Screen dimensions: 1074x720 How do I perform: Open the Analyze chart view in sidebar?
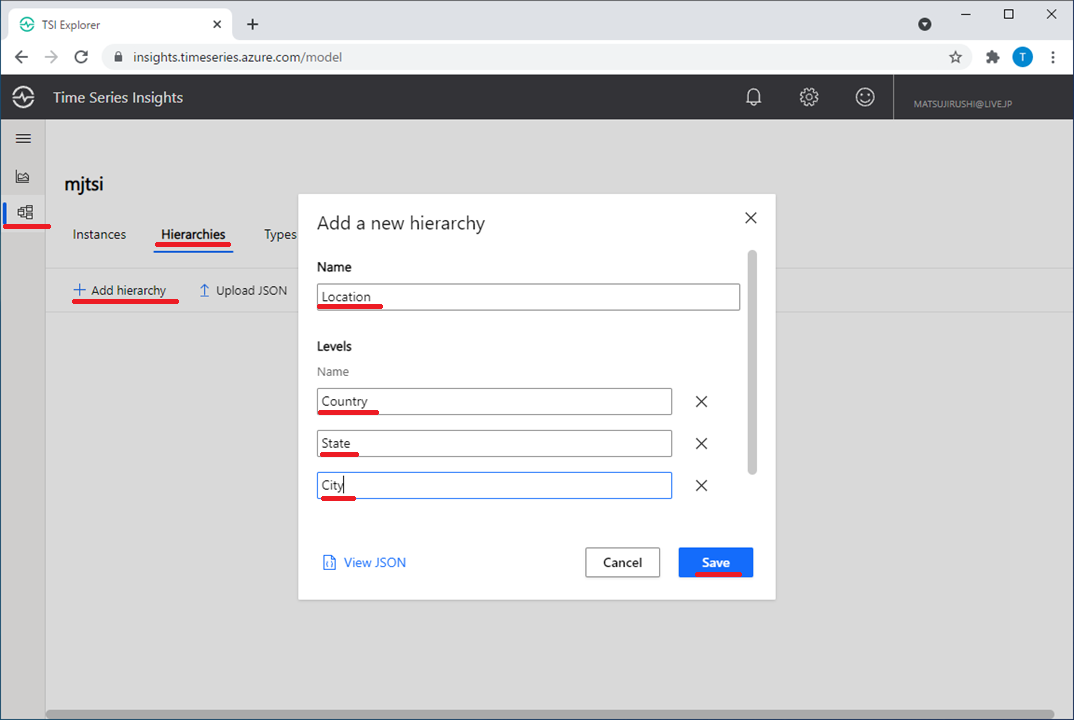click(23, 177)
